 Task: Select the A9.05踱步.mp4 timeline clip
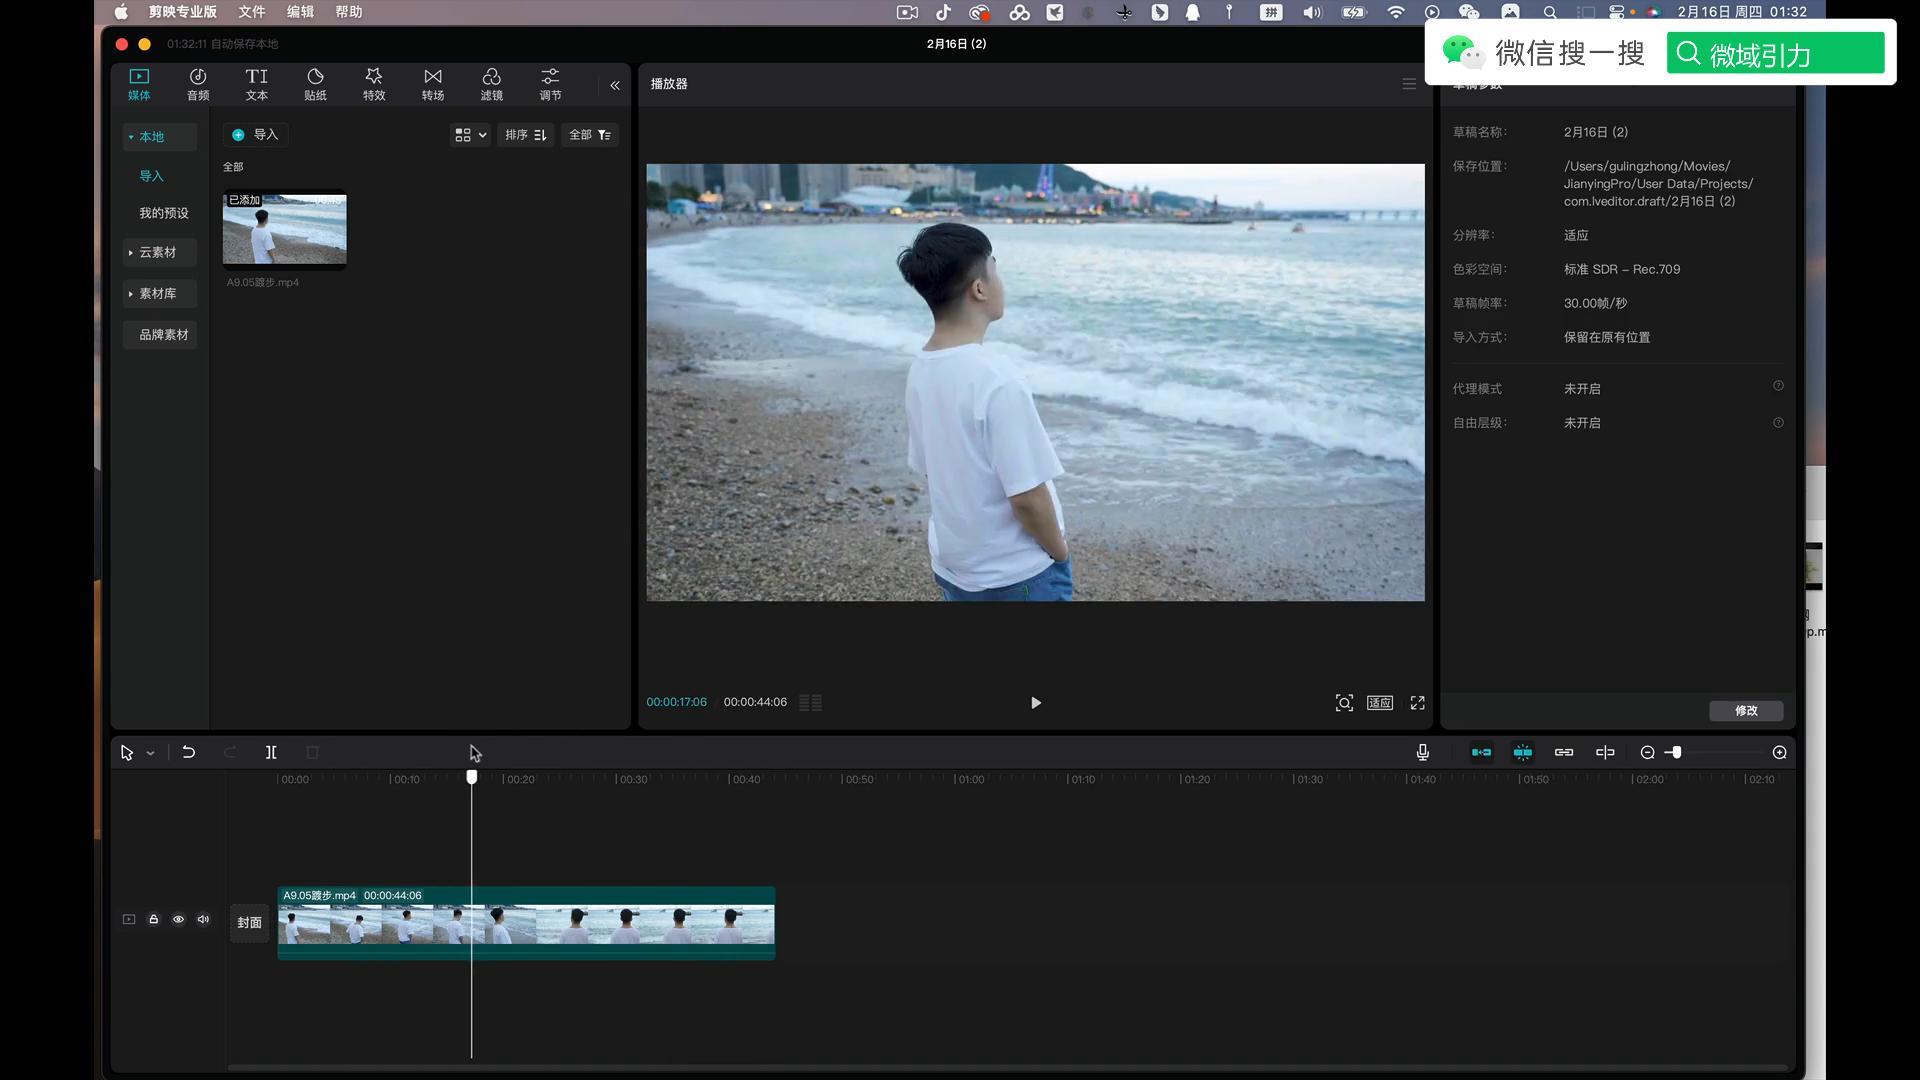click(x=526, y=923)
